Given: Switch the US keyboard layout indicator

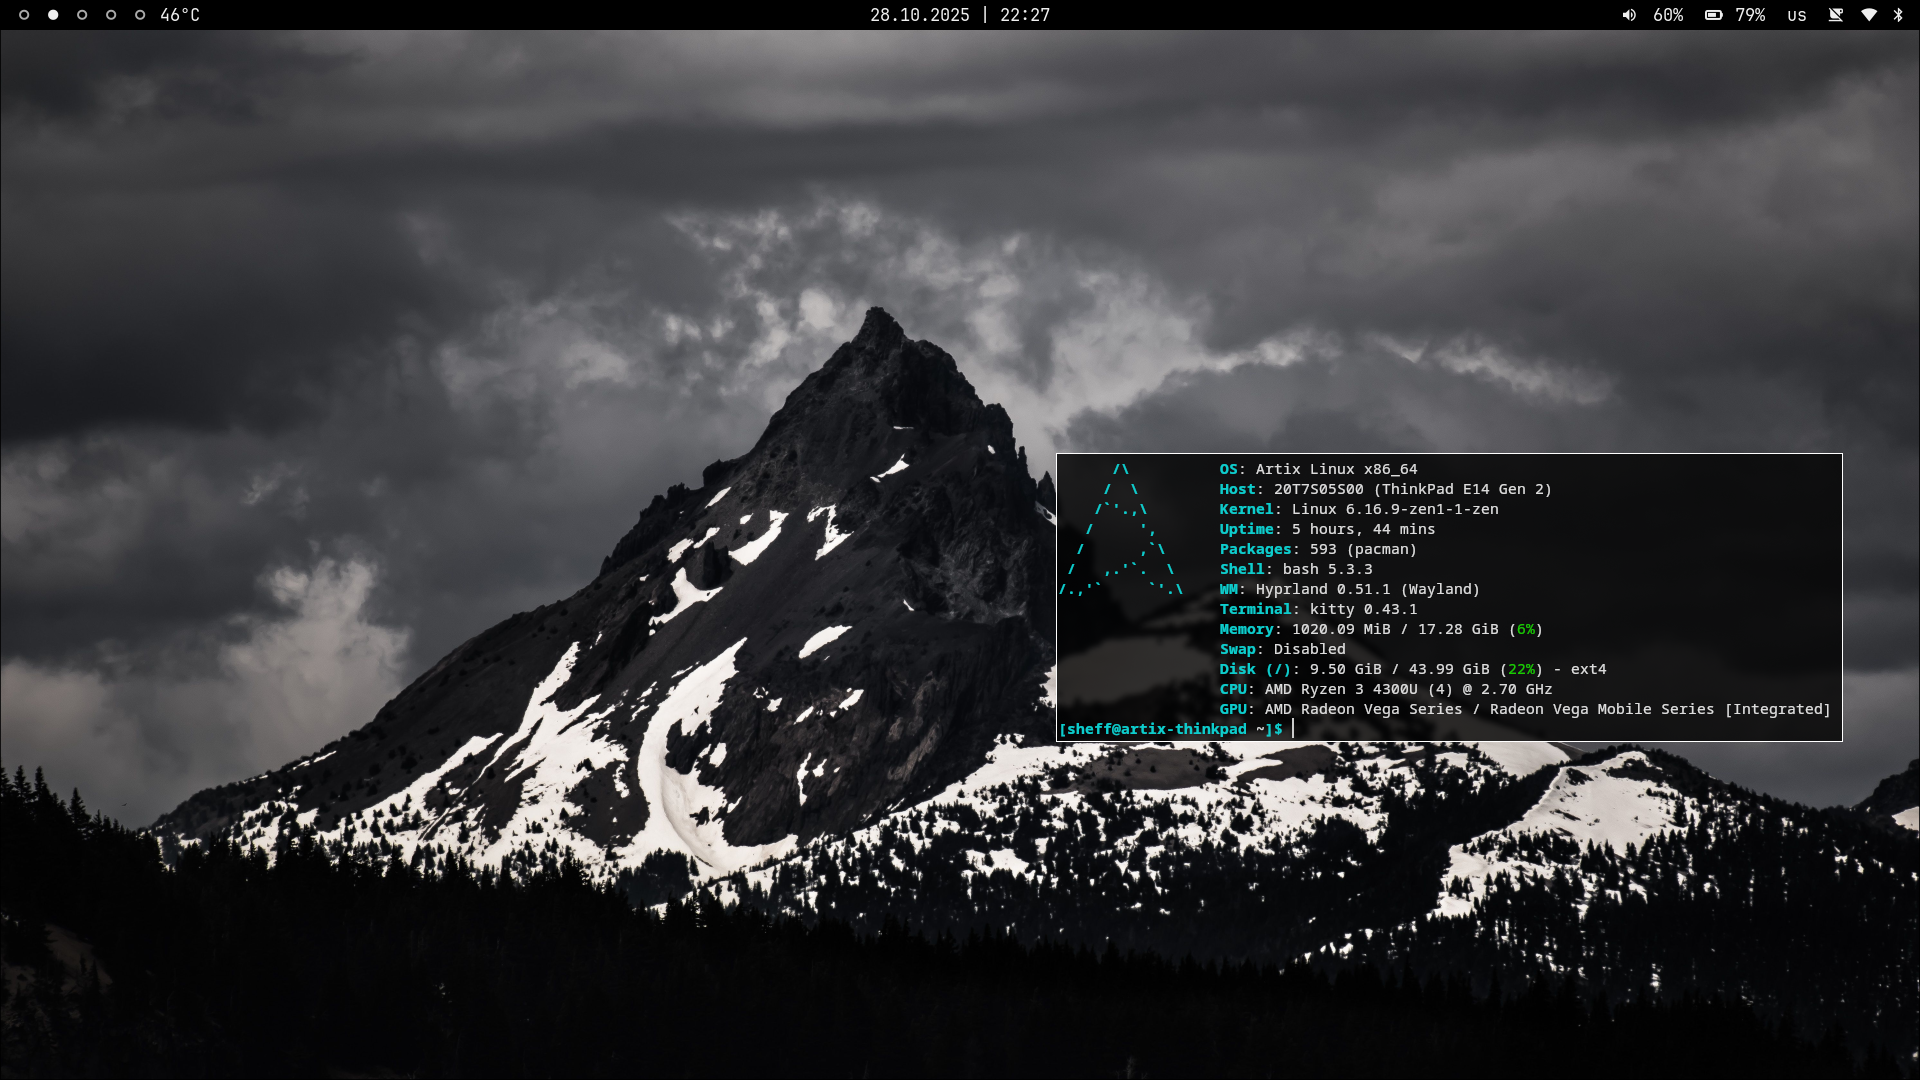Looking at the screenshot, I should pyautogui.click(x=1797, y=16).
